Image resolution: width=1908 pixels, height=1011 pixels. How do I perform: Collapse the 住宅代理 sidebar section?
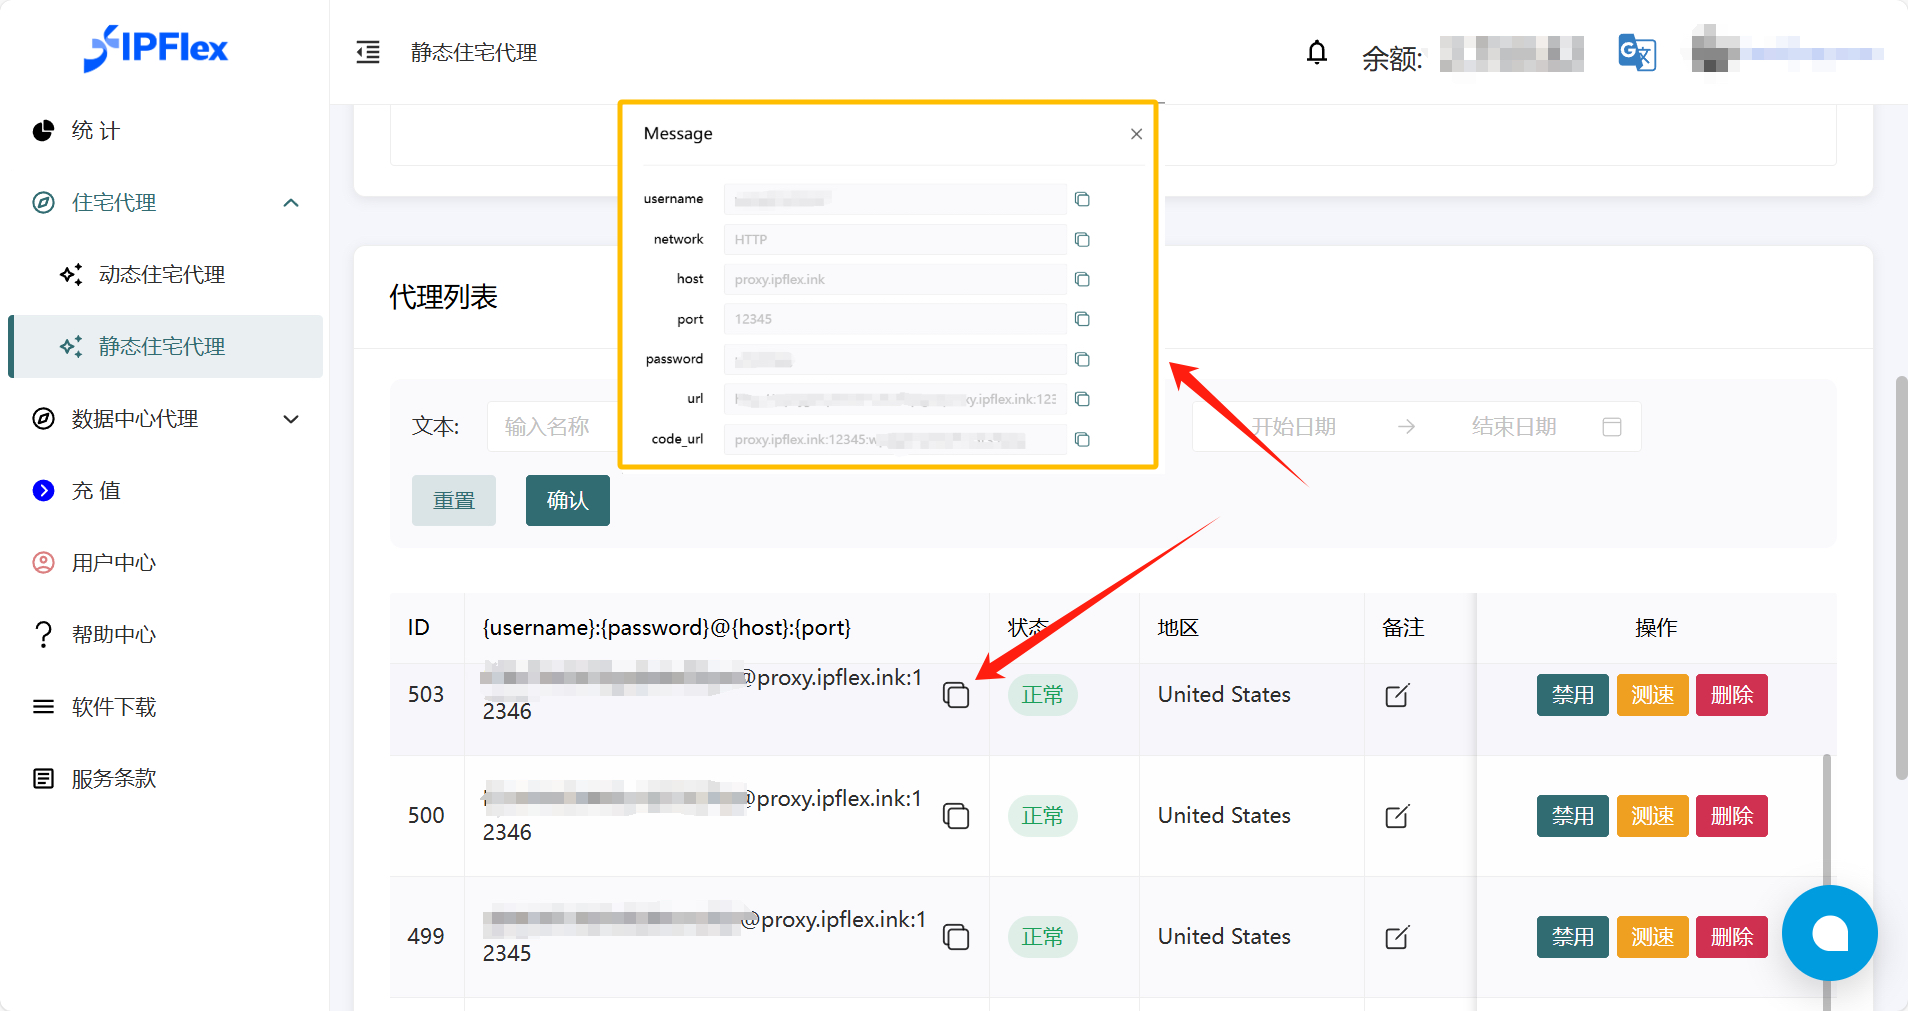(x=291, y=203)
